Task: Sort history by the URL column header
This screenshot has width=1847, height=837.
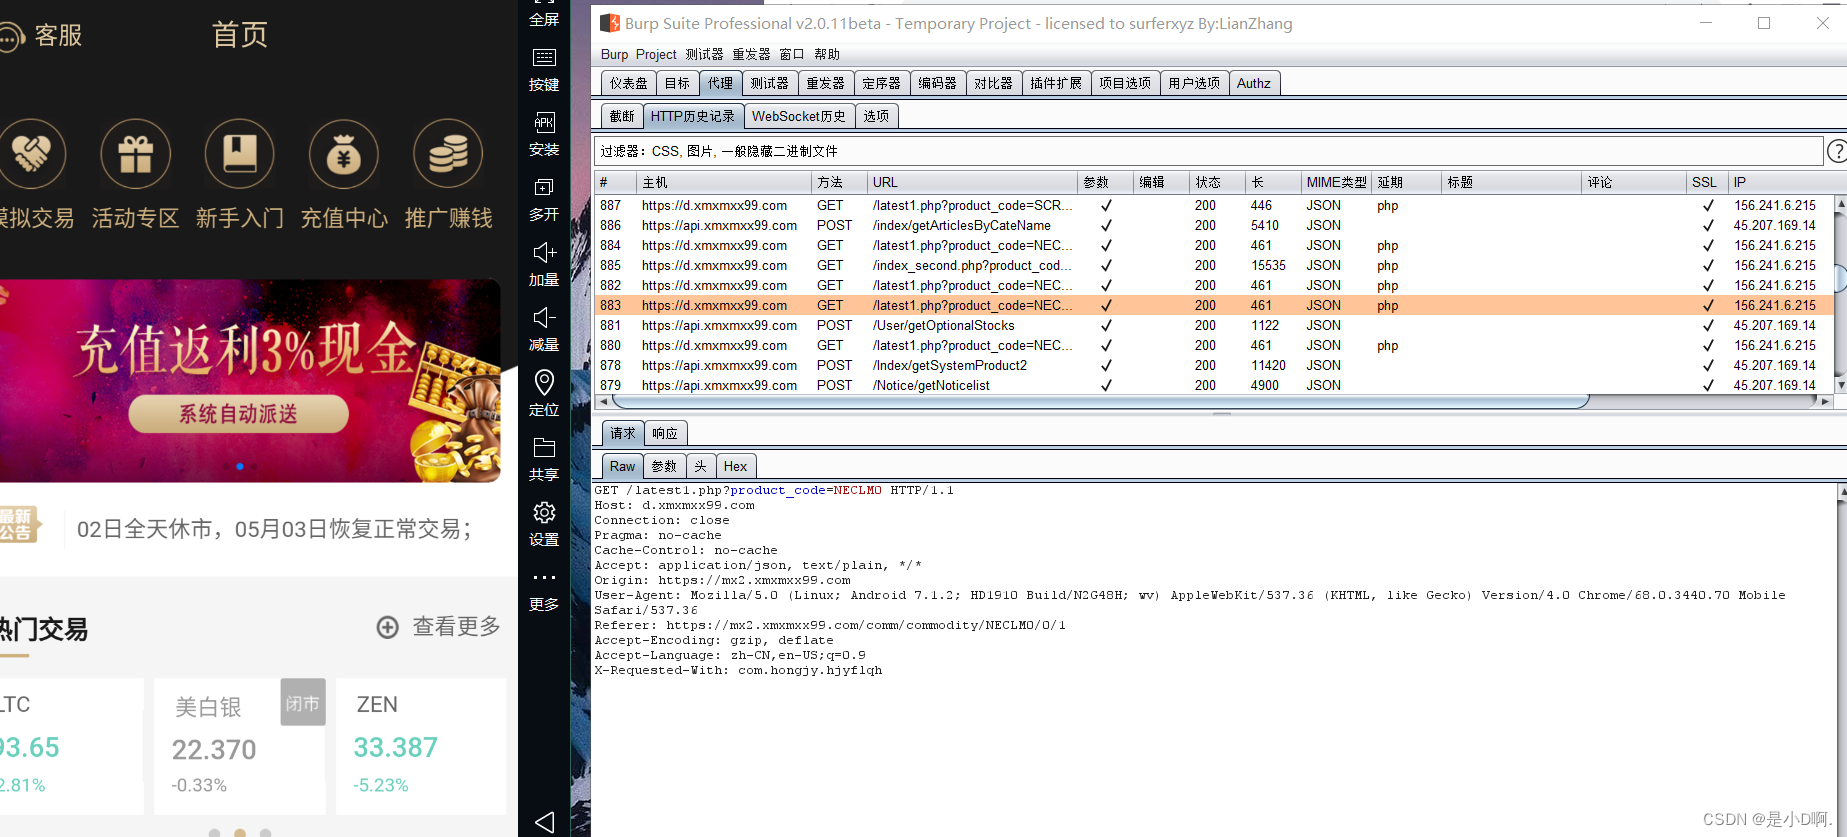Action: 971,182
